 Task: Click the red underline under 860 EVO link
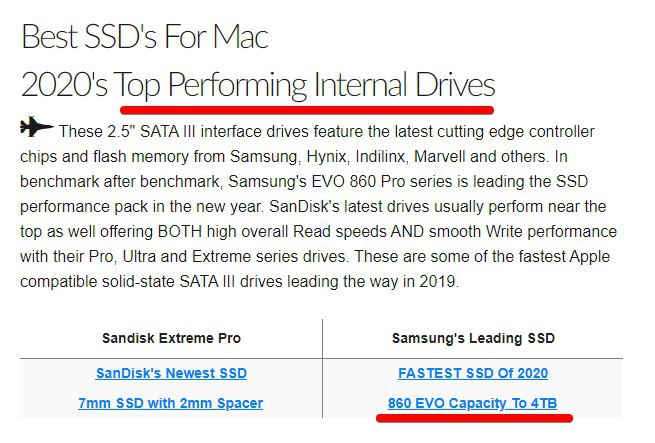[x=473, y=417]
